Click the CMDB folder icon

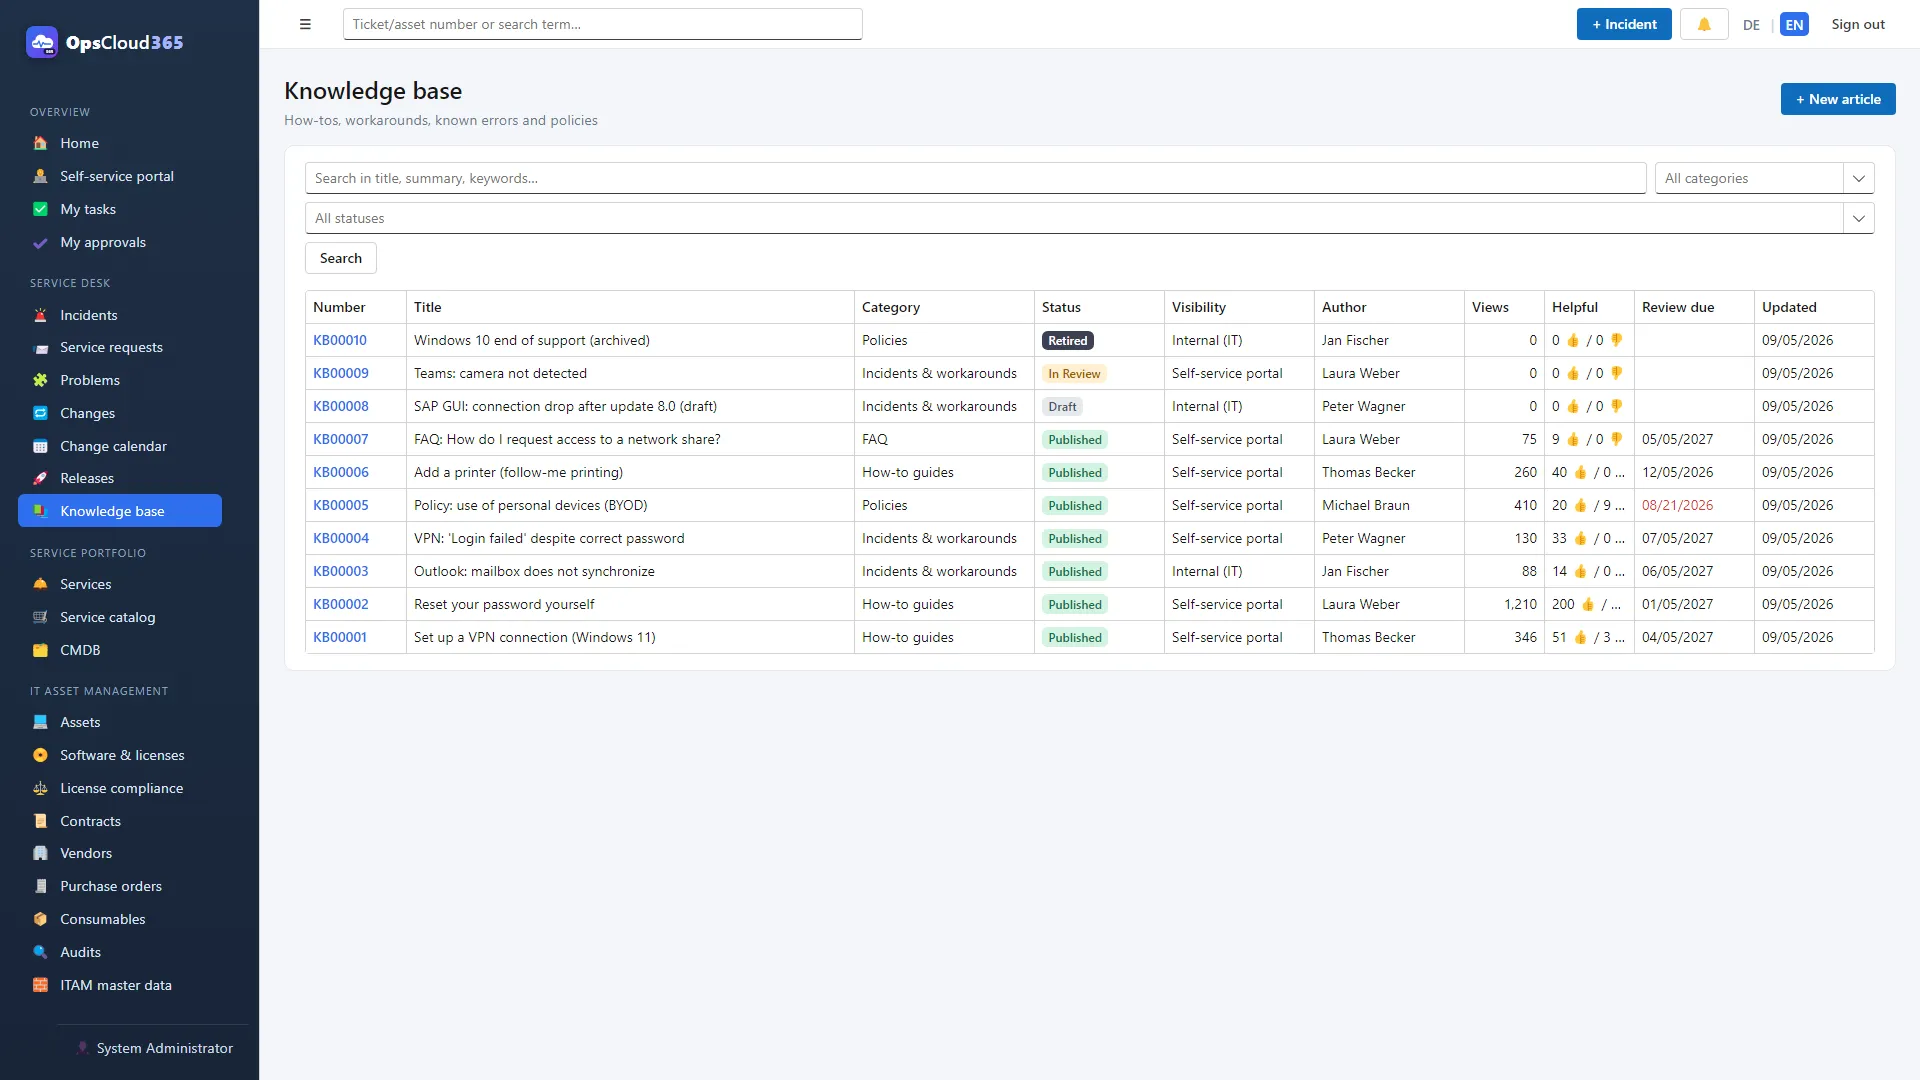(40, 650)
